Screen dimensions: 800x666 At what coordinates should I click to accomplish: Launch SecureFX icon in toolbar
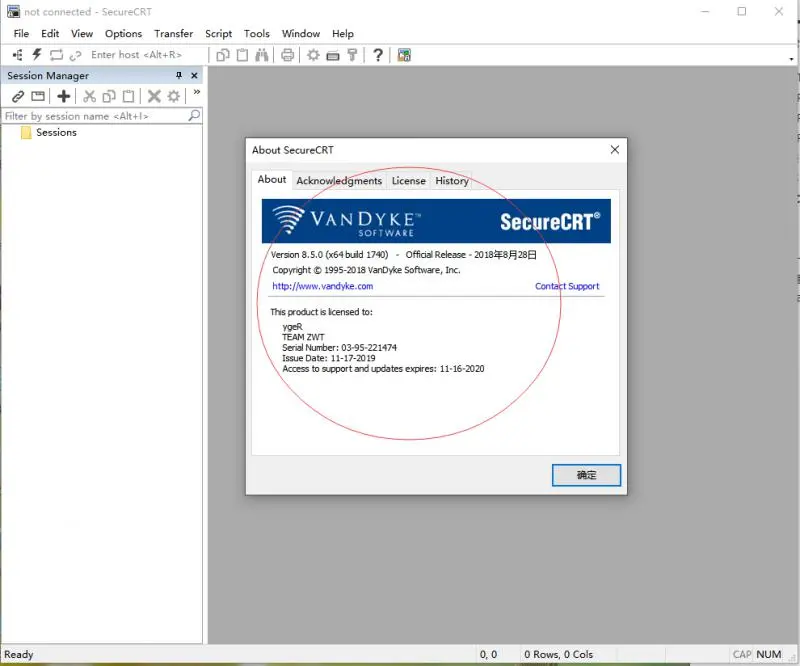(404, 55)
